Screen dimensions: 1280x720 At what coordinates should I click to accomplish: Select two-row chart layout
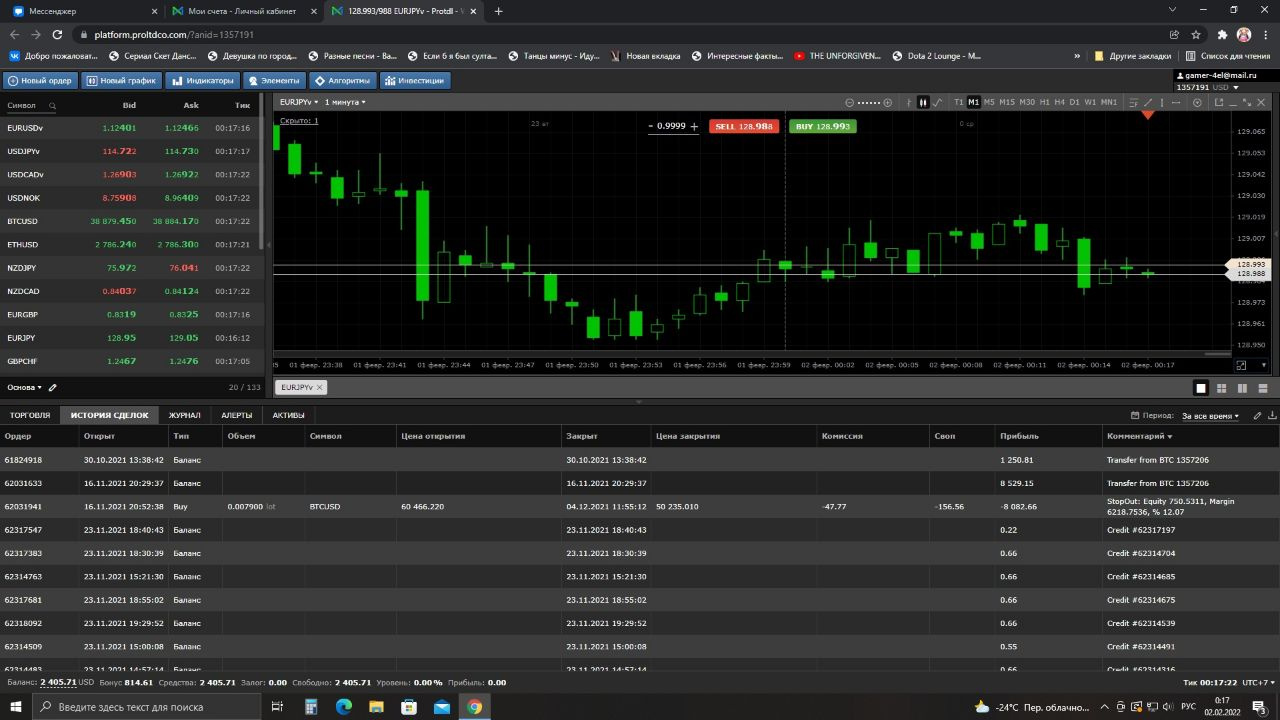pos(1263,388)
